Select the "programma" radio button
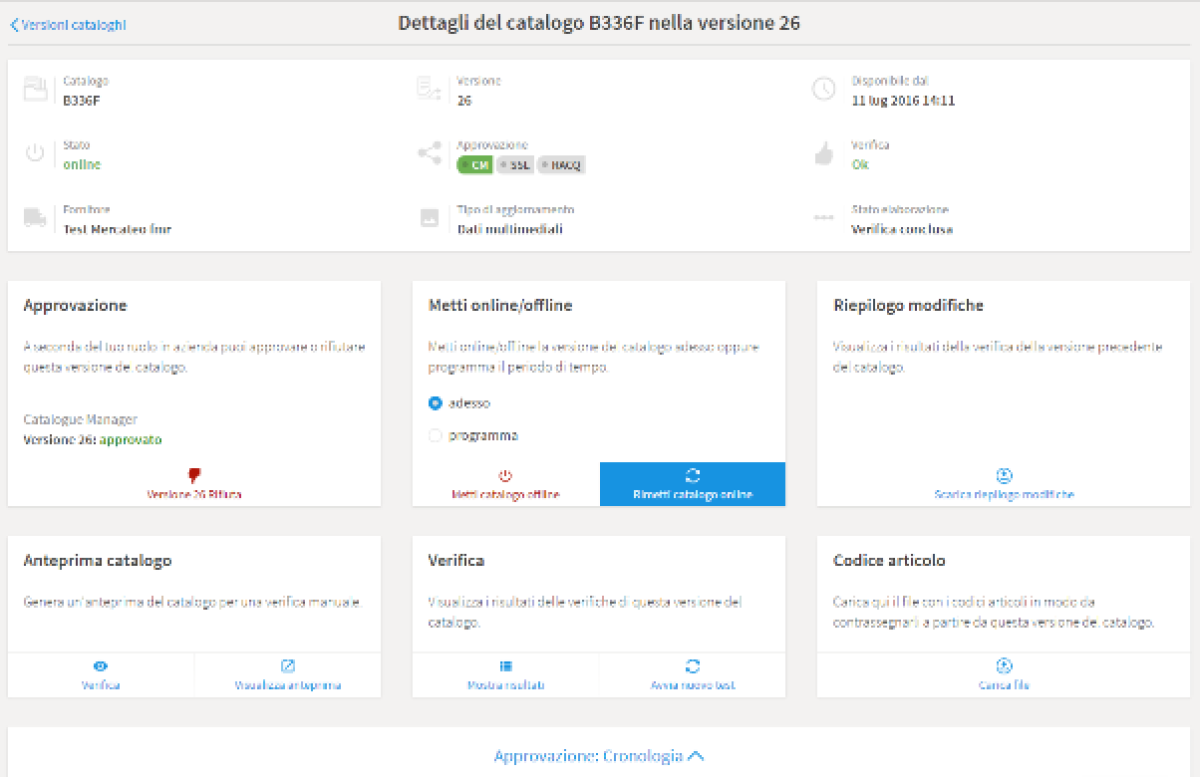 pos(435,436)
